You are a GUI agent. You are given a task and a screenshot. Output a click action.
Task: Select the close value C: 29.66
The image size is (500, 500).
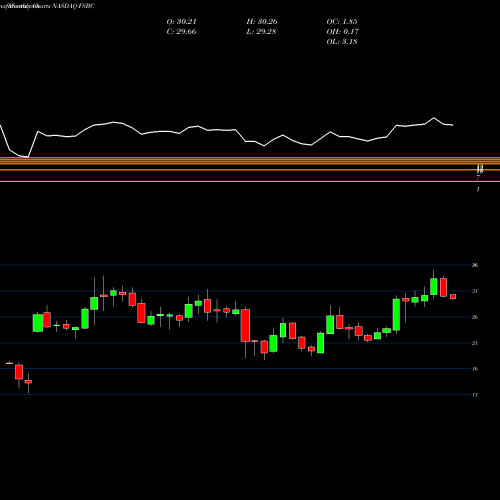(181, 32)
